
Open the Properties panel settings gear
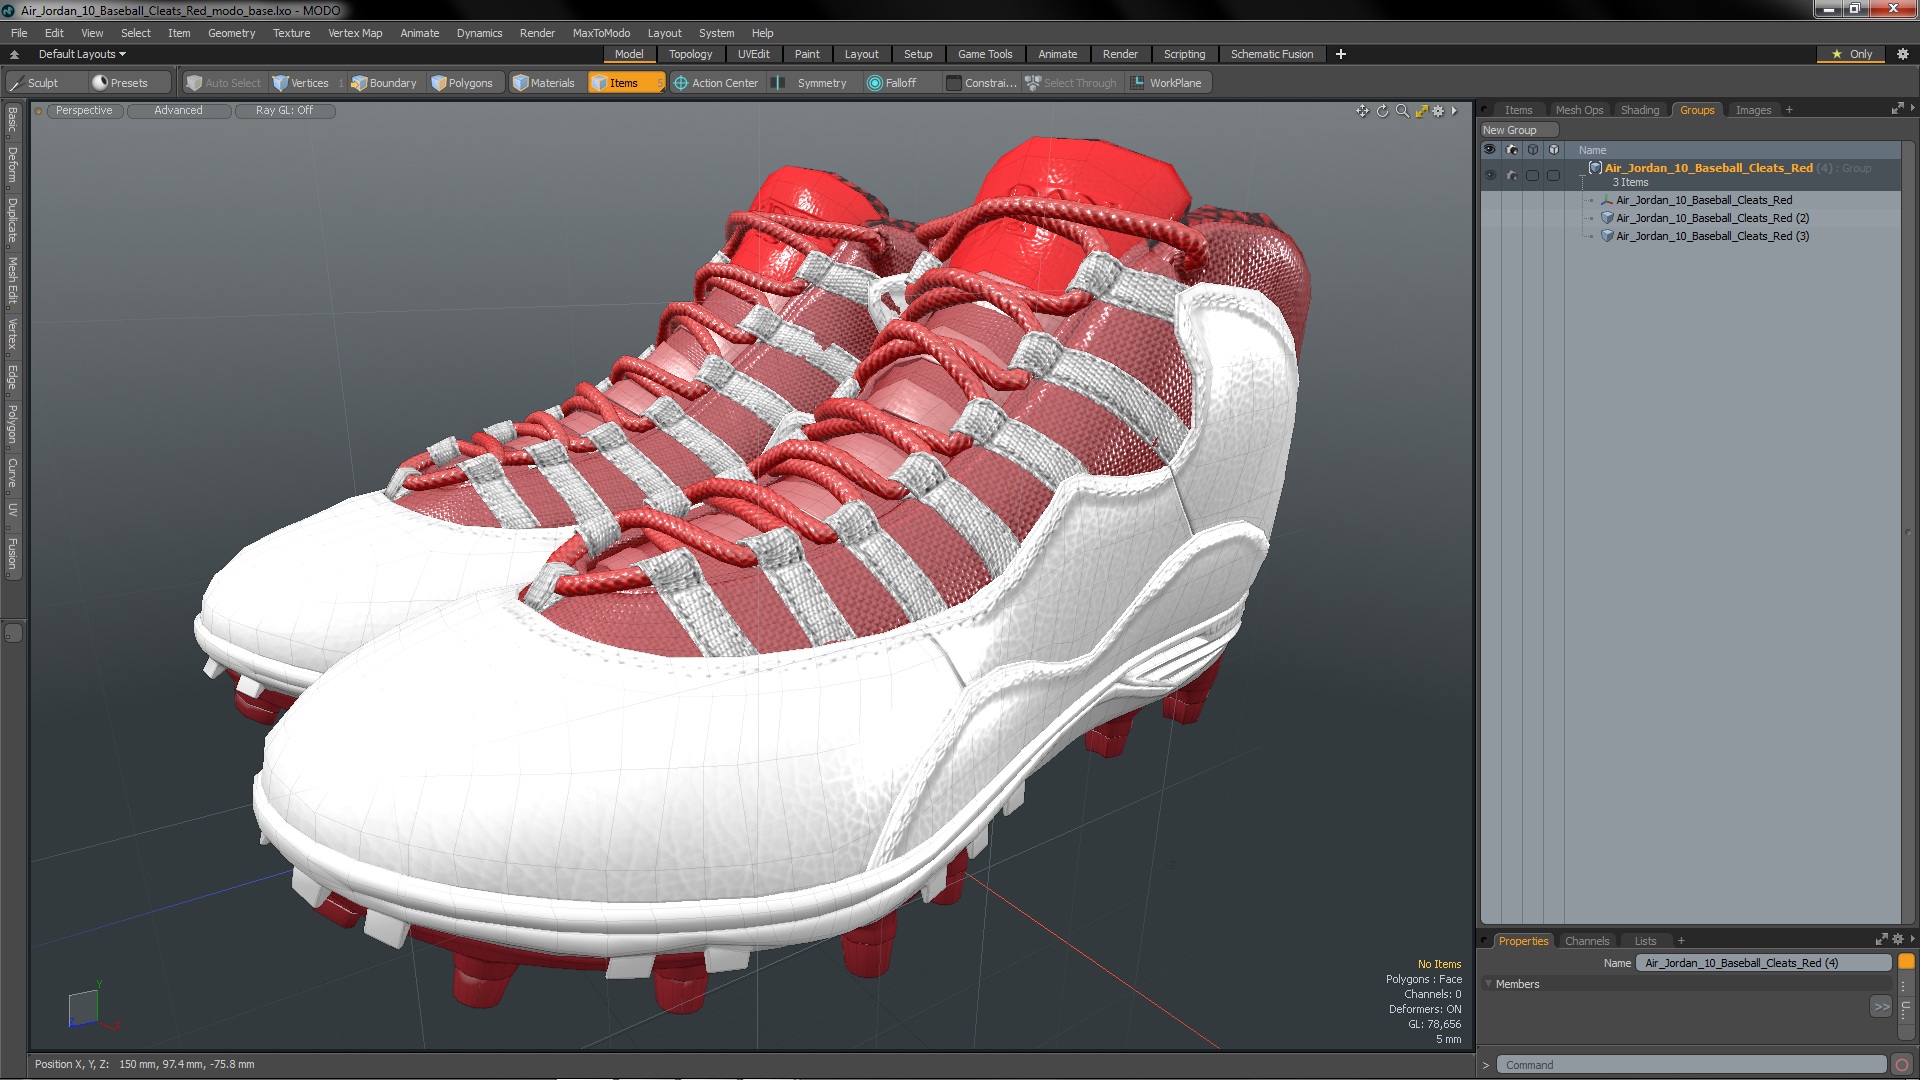(x=1898, y=940)
